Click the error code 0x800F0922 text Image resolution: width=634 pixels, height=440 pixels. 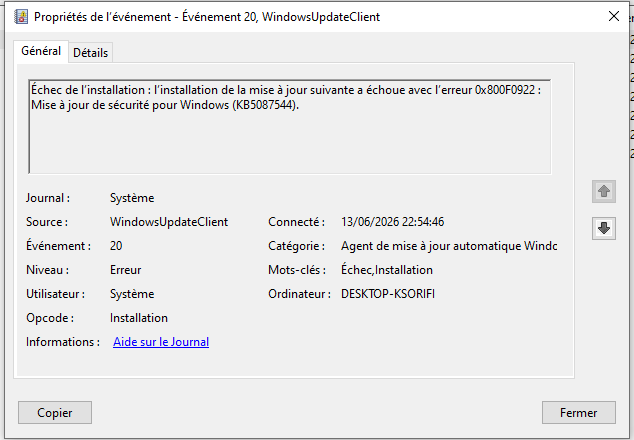point(505,90)
